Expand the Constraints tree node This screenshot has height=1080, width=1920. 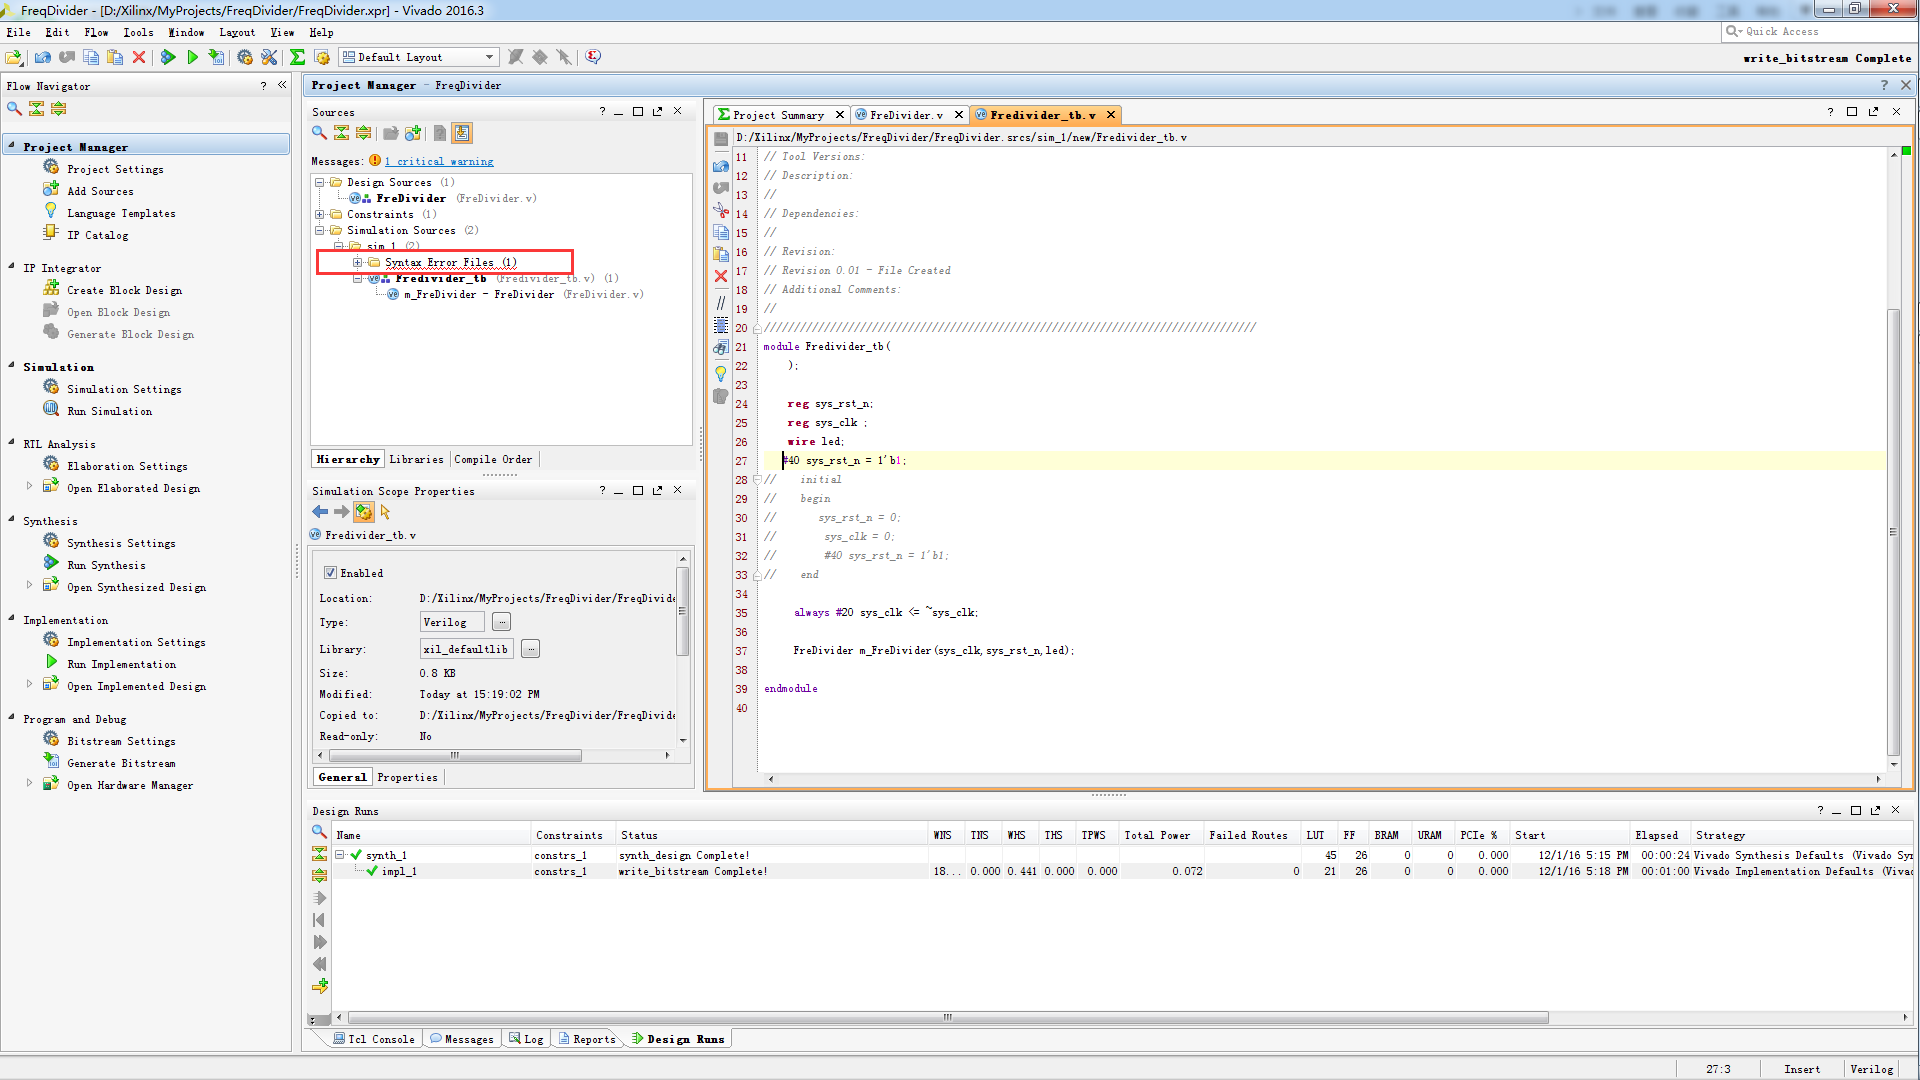(320, 214)
